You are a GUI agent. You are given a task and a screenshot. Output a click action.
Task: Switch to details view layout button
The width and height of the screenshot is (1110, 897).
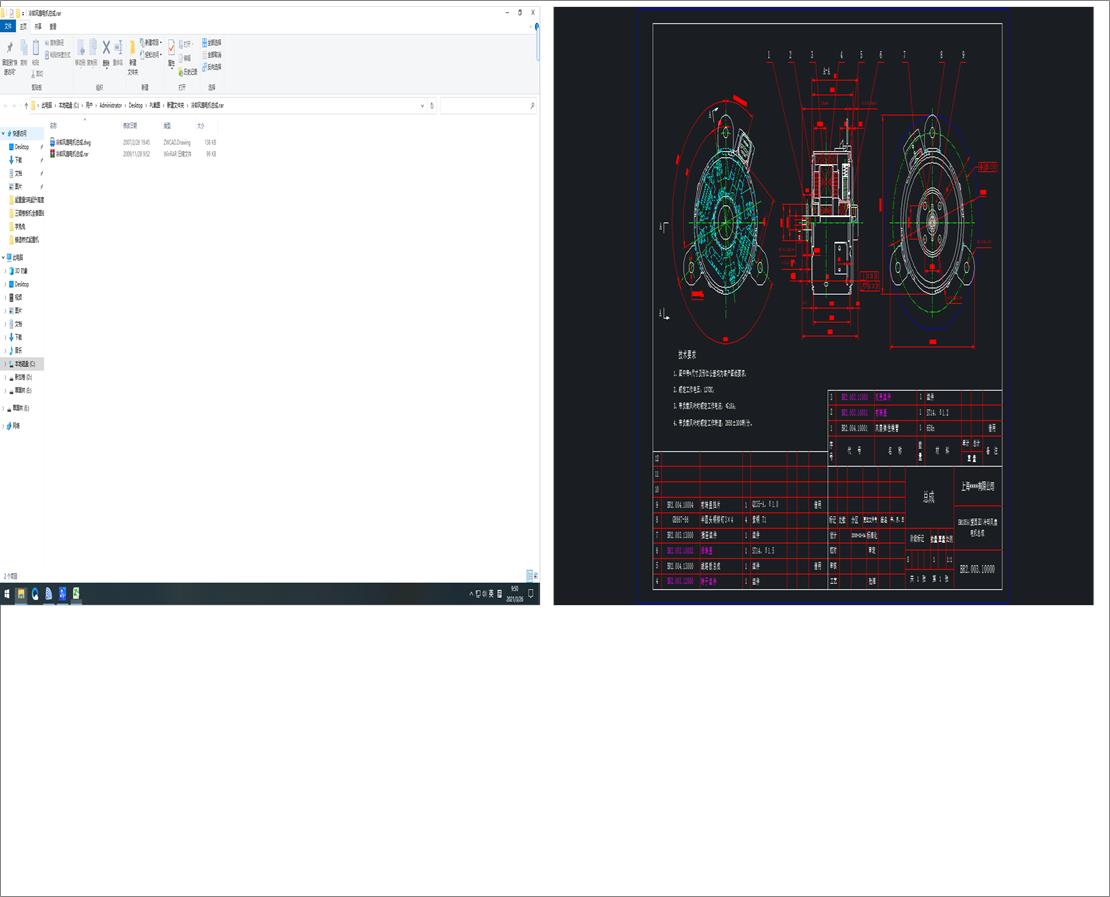click(529, 576)
